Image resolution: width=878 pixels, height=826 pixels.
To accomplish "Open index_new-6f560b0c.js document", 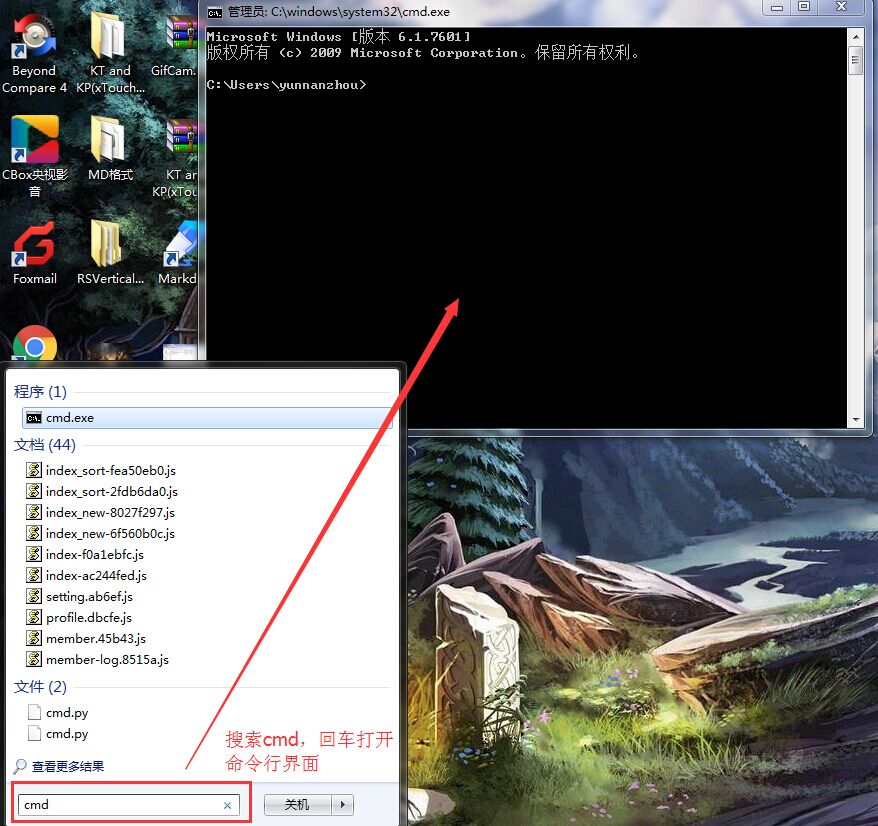I will pos(100,533).
